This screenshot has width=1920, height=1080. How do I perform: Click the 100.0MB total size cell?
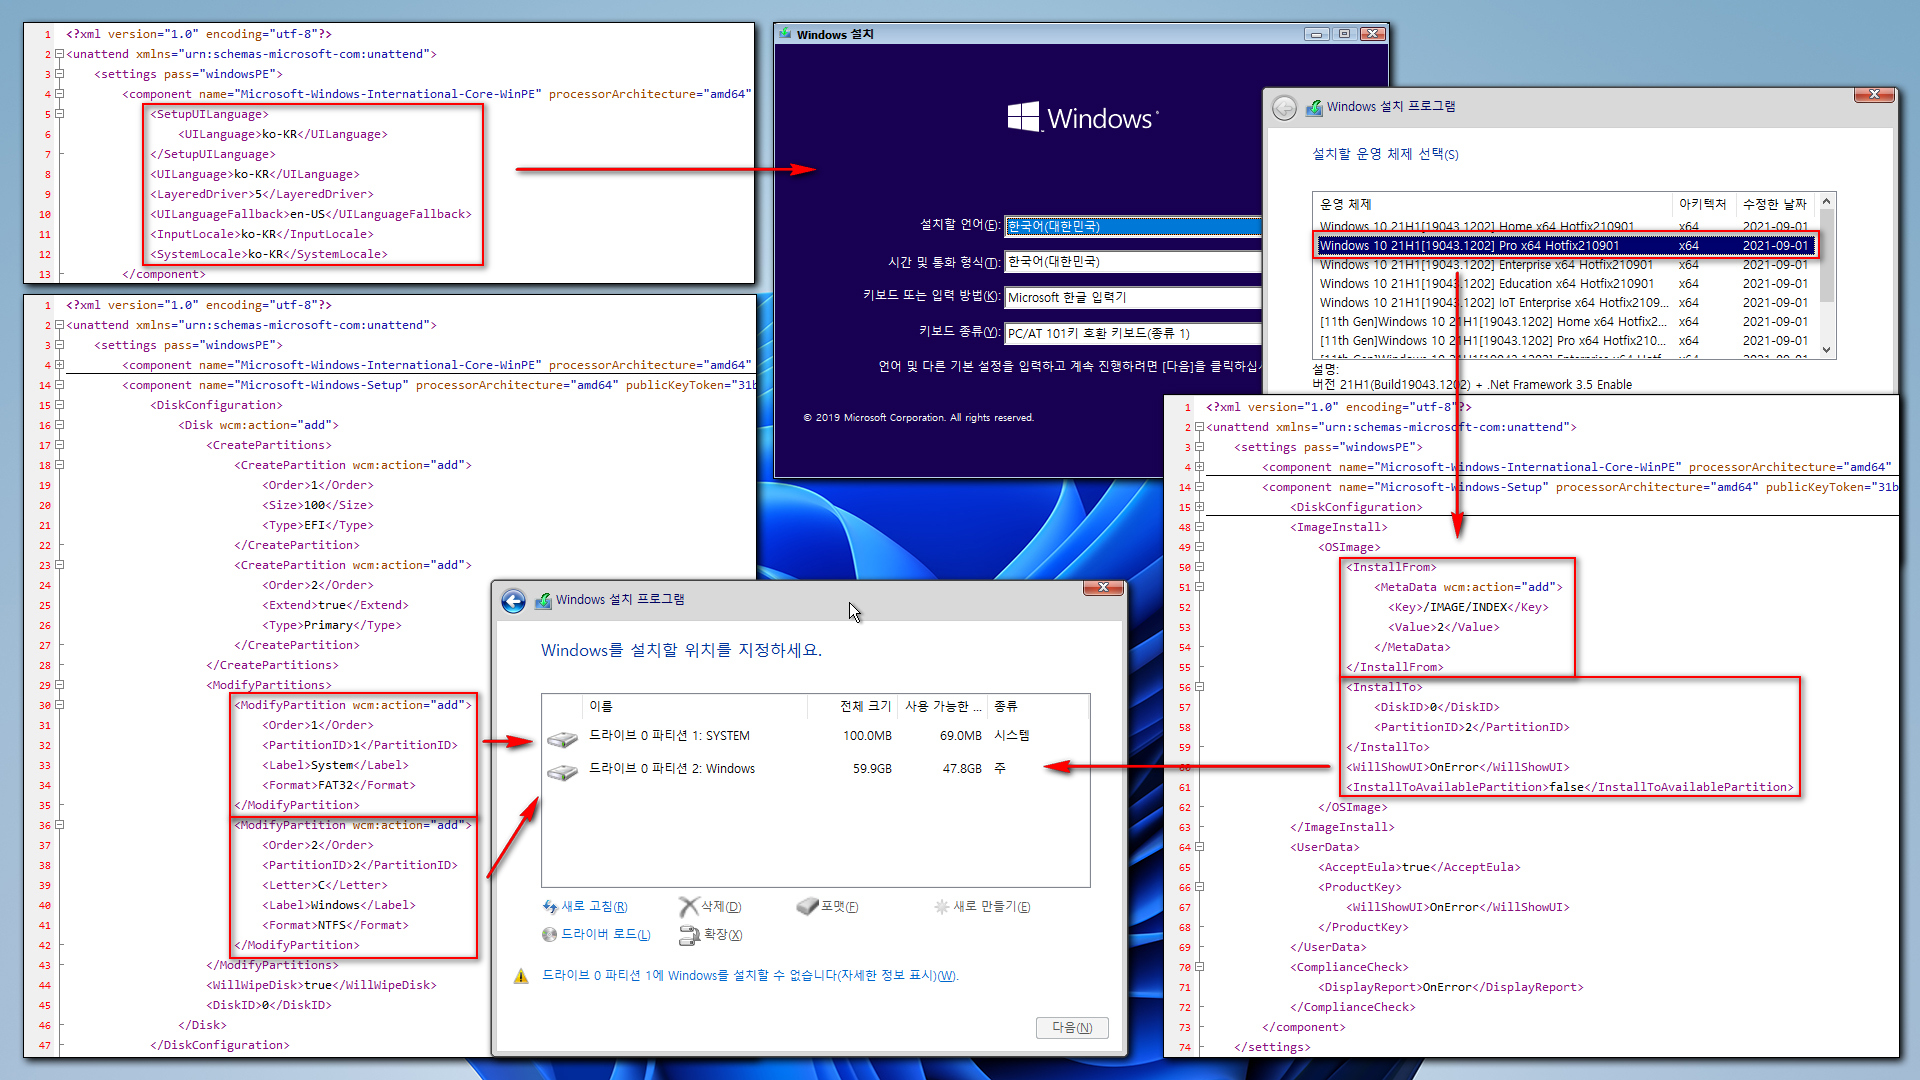coord(867,736)
